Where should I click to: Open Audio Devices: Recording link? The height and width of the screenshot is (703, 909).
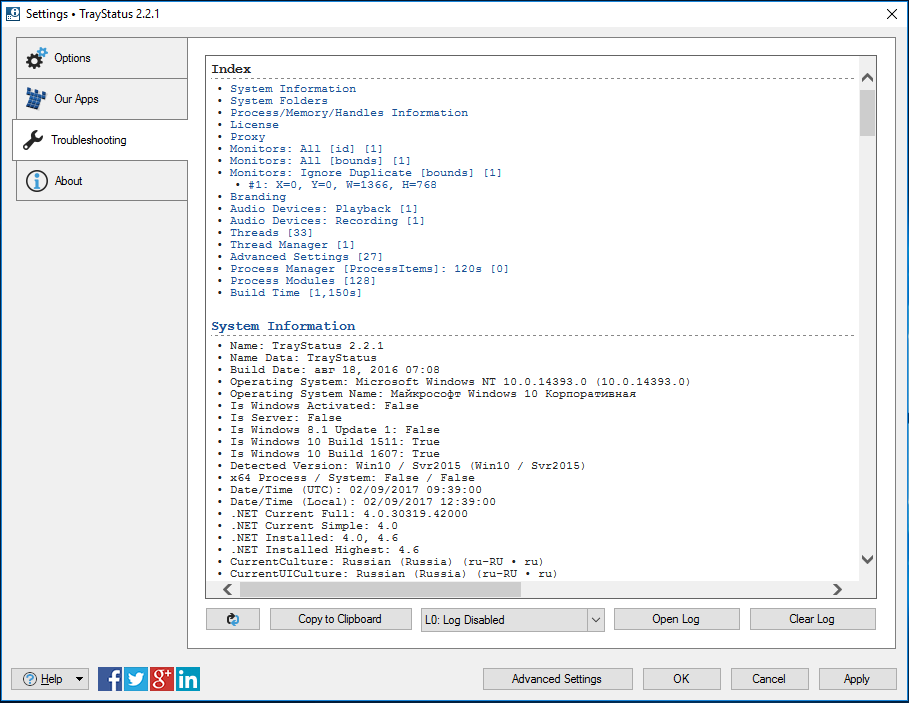pyautogui.click(x=327, y=221)
